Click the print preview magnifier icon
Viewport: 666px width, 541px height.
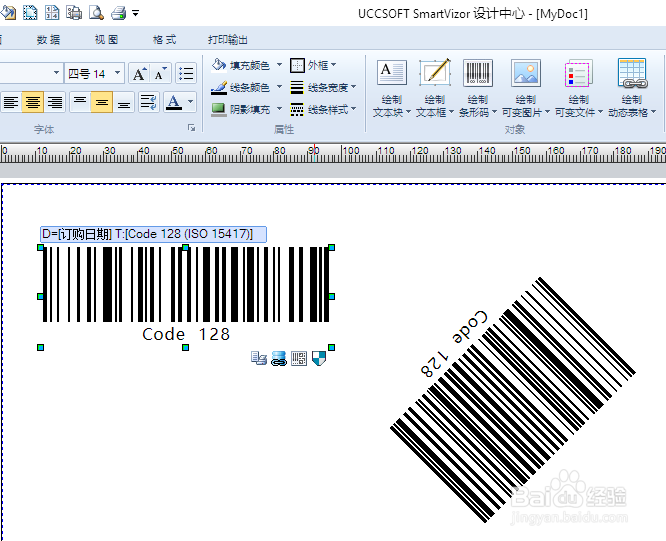click(x=96, y=13)
